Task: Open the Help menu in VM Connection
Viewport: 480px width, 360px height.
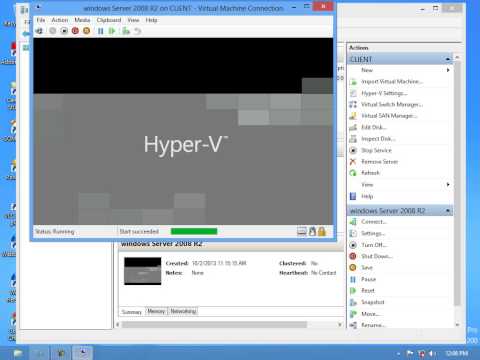Action: click(151, 20)
